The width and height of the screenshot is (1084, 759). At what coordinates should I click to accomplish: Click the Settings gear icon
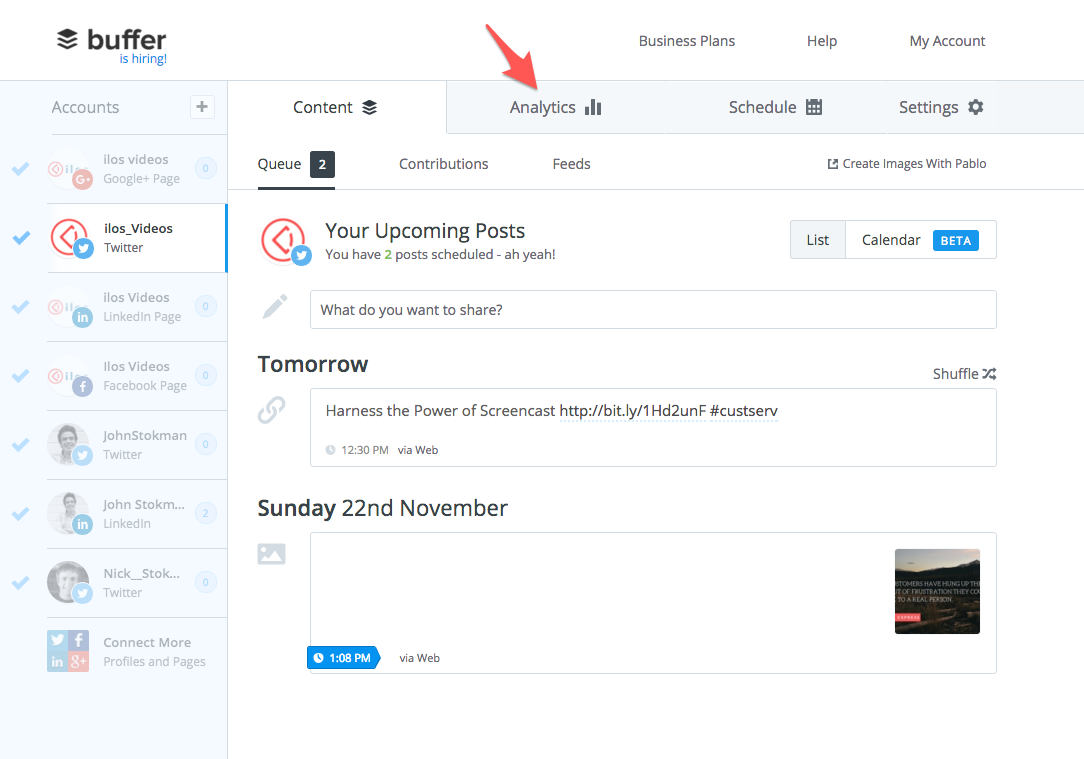click(975, 106)
